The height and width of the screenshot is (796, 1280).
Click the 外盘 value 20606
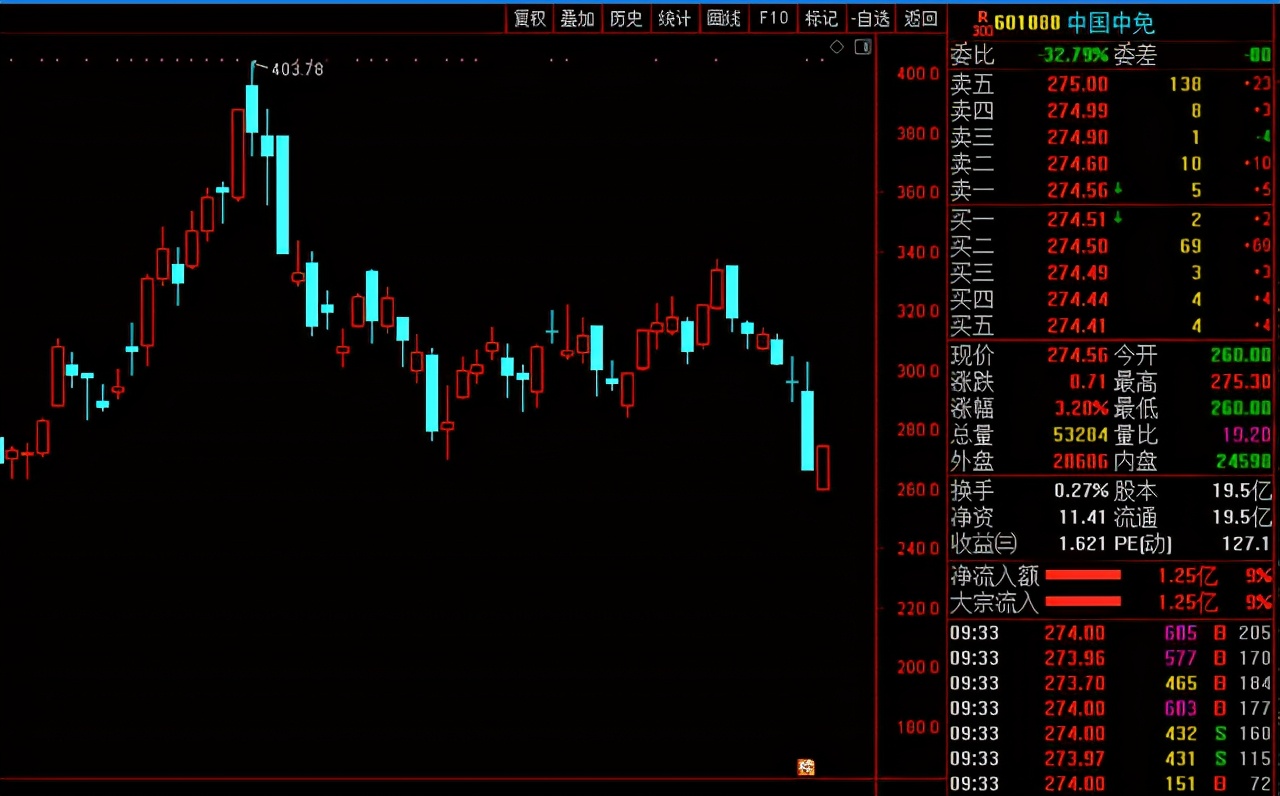(x=1079, y=461)
